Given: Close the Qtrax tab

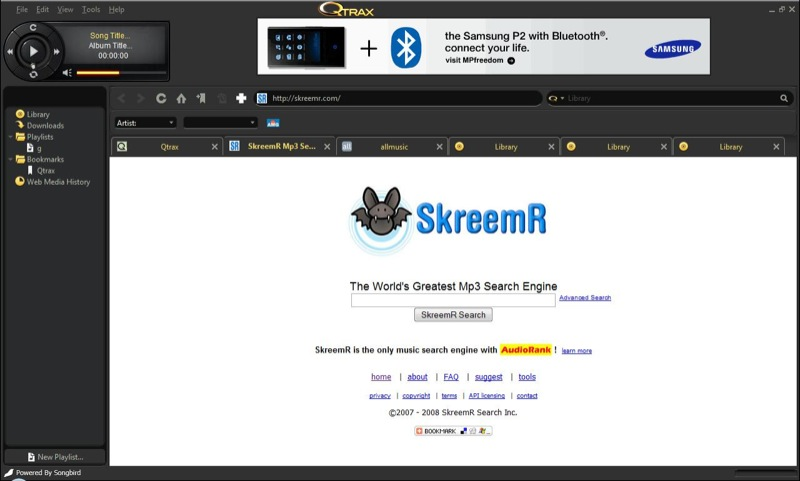Looking at the screenshot, I should click(215, 147).
